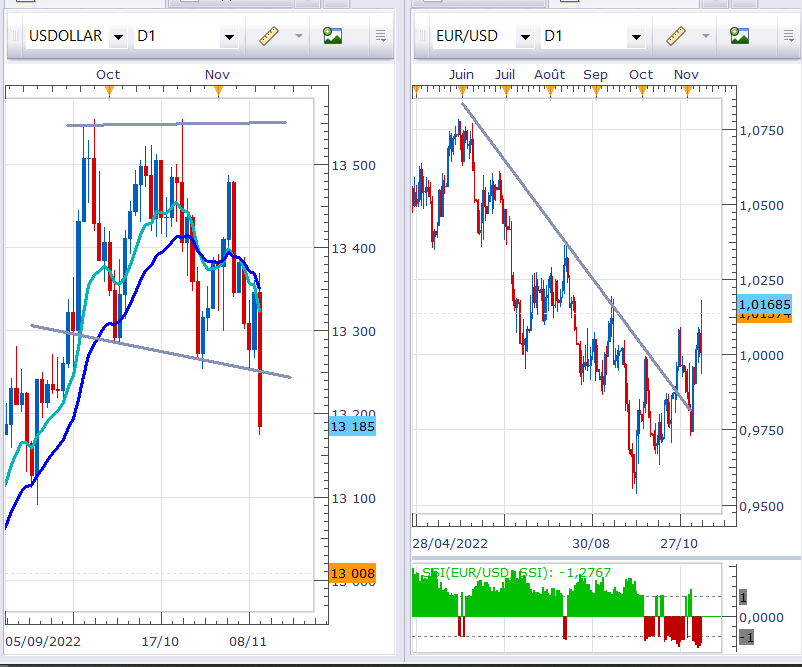Screen dimensions: 802x667
Task: Click the snapshot image icon on EUR/USD chart
Action: [x=740, y=37]
